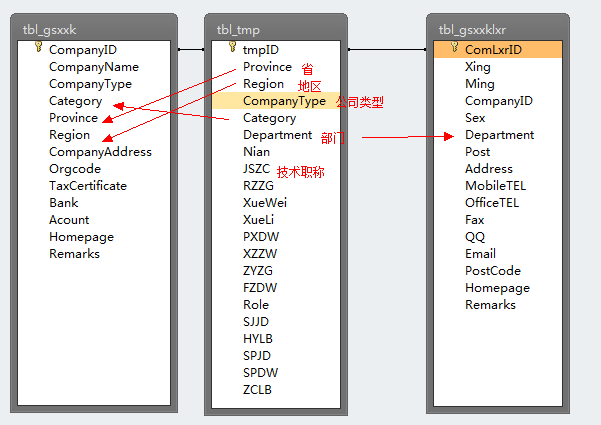Select the Post field
Image resolution: width=601 pixels, height=425 pixels.
478,152
